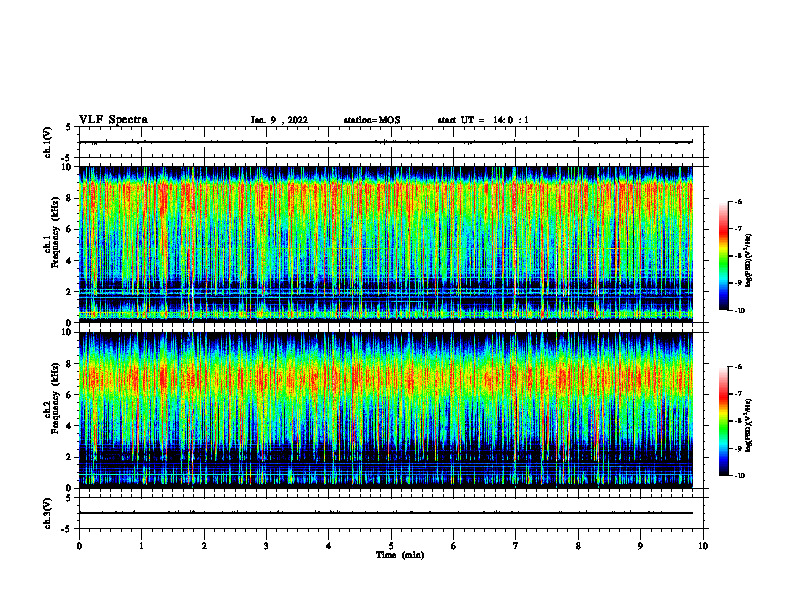Click time axis tick label "6"
The image size is (792, 612).
click(454, 546)
